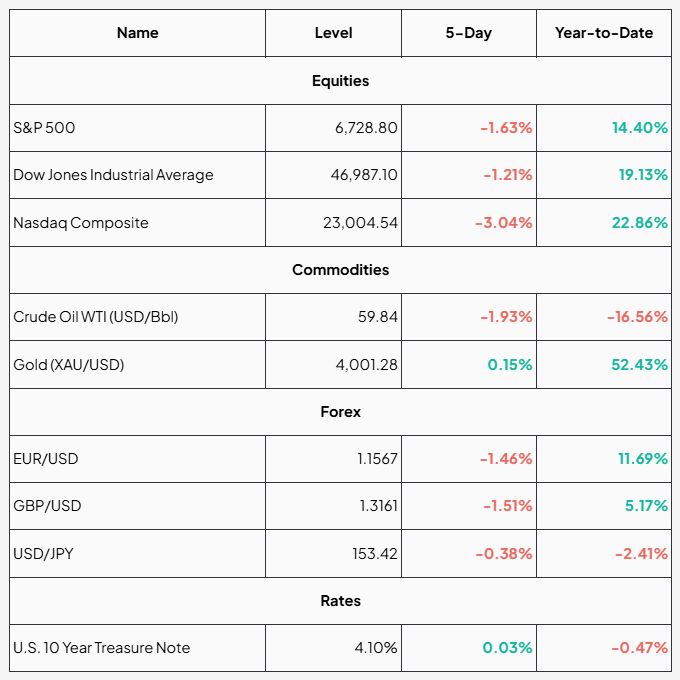Image resolution: width=680 pixels, height=680 pixels.
Task: Open the Gold (XAU/USD) entry
Action: 68,365
